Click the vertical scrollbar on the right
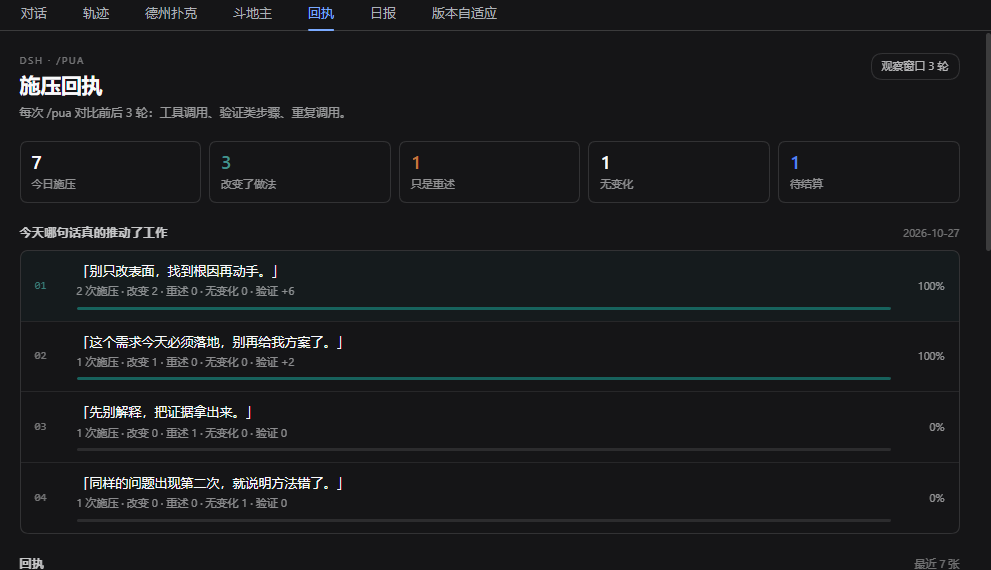991x570 pixels. tap(988, 142)
